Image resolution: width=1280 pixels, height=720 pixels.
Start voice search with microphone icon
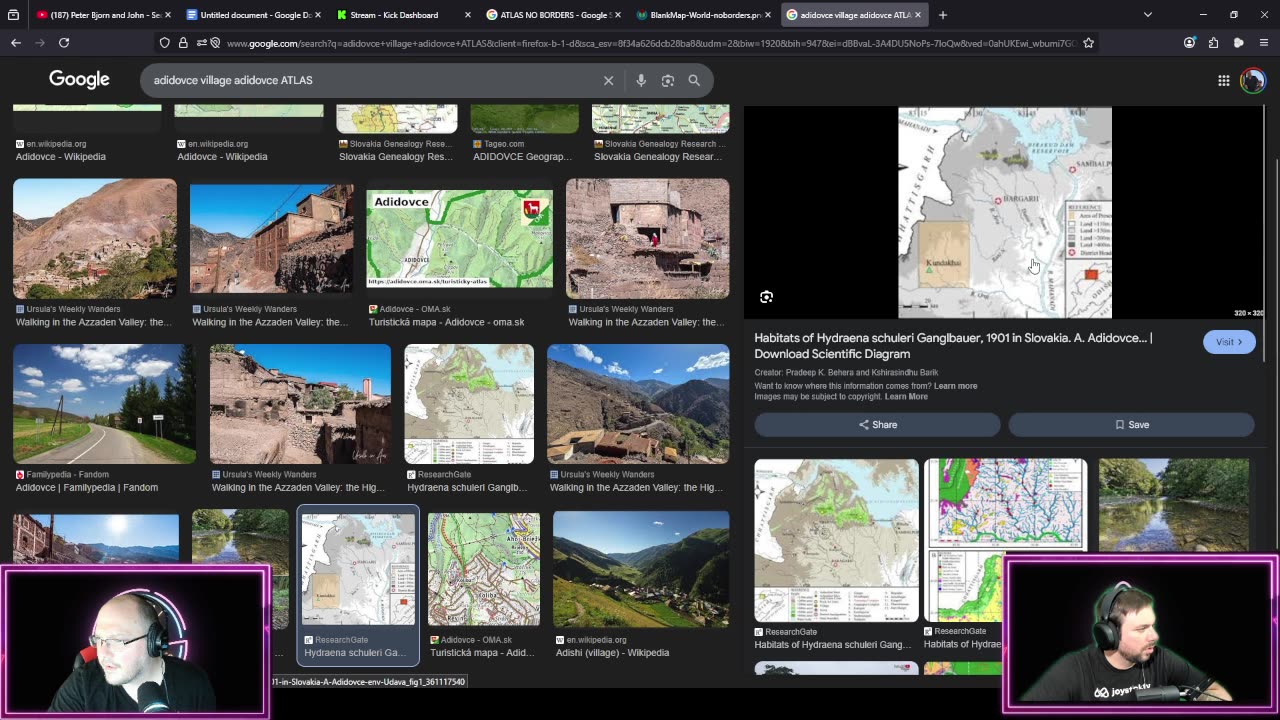[641, 80]
